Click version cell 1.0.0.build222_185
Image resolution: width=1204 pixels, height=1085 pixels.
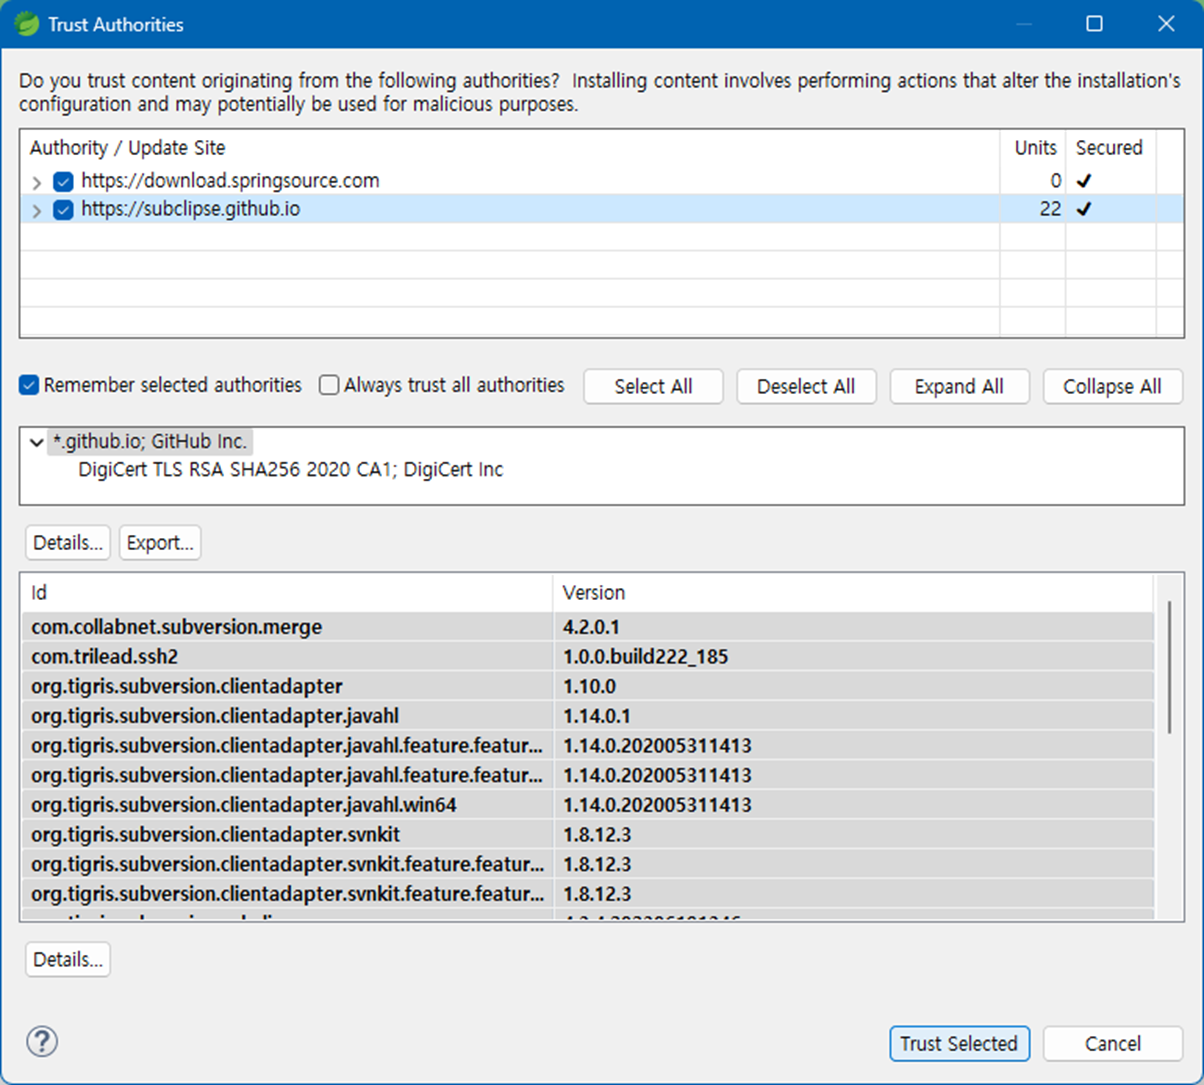[x=645, y=657]
